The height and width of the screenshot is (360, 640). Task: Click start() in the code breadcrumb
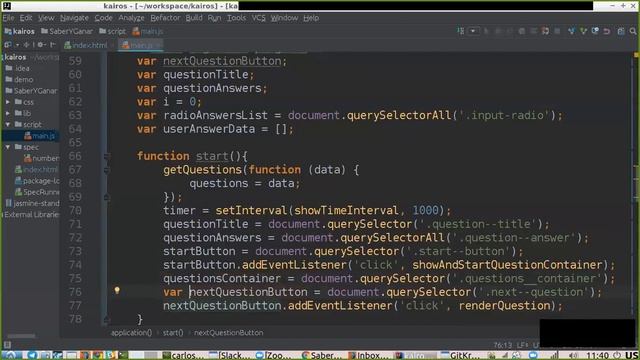tap(173, 333)
